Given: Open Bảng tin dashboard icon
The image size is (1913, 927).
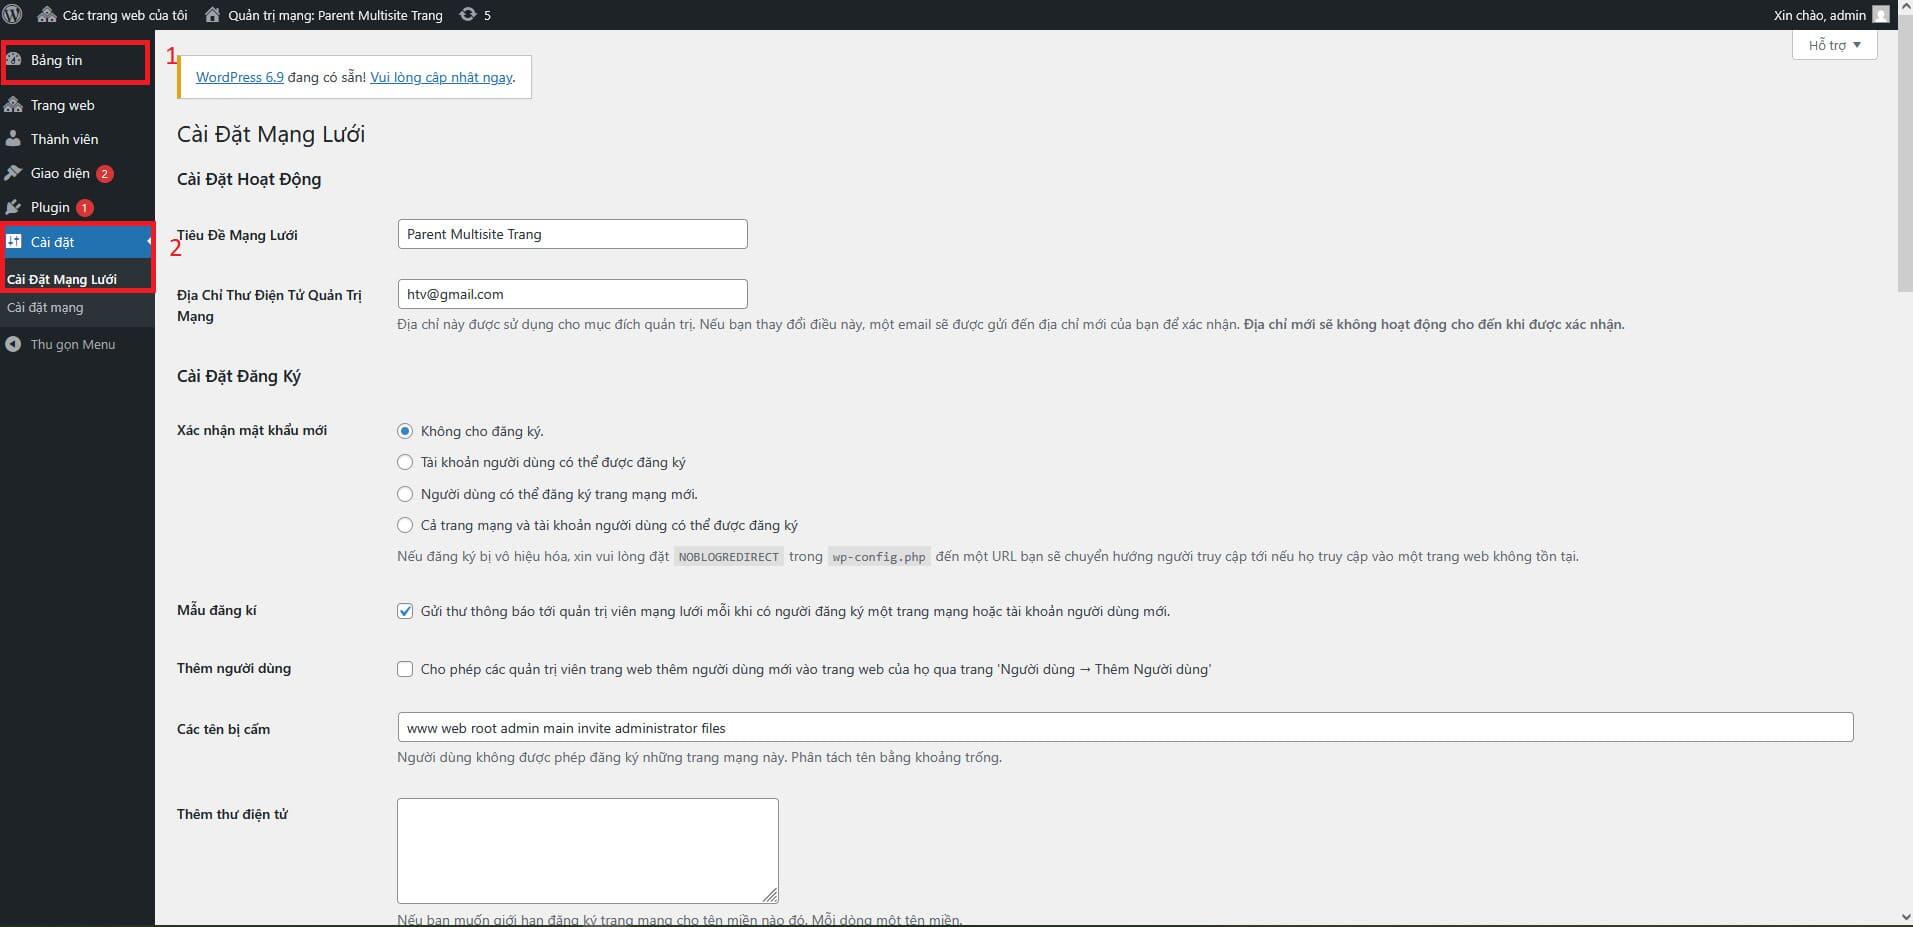Looking at the screenshot, I should pos(14,60).
